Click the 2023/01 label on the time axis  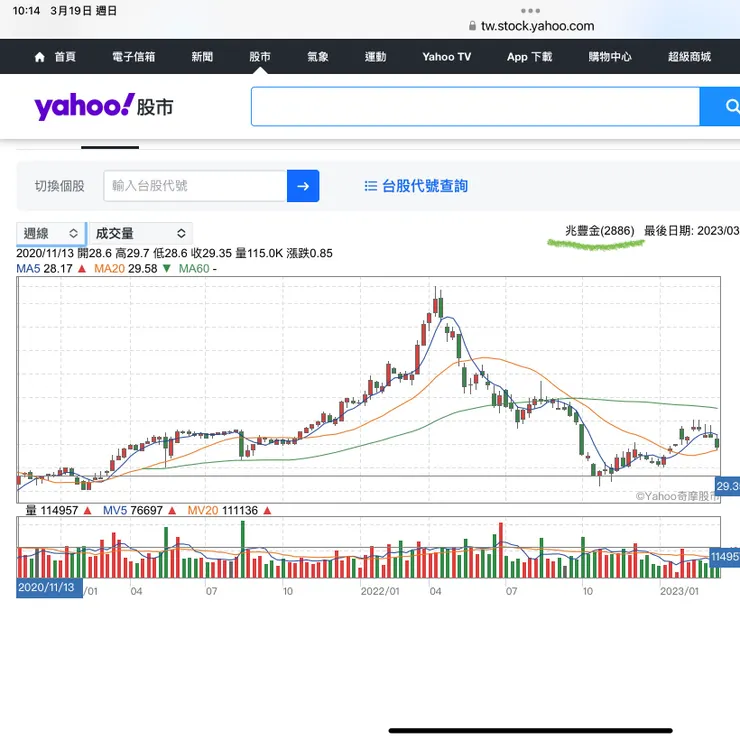pyautogui.click(x=679, y=591)
